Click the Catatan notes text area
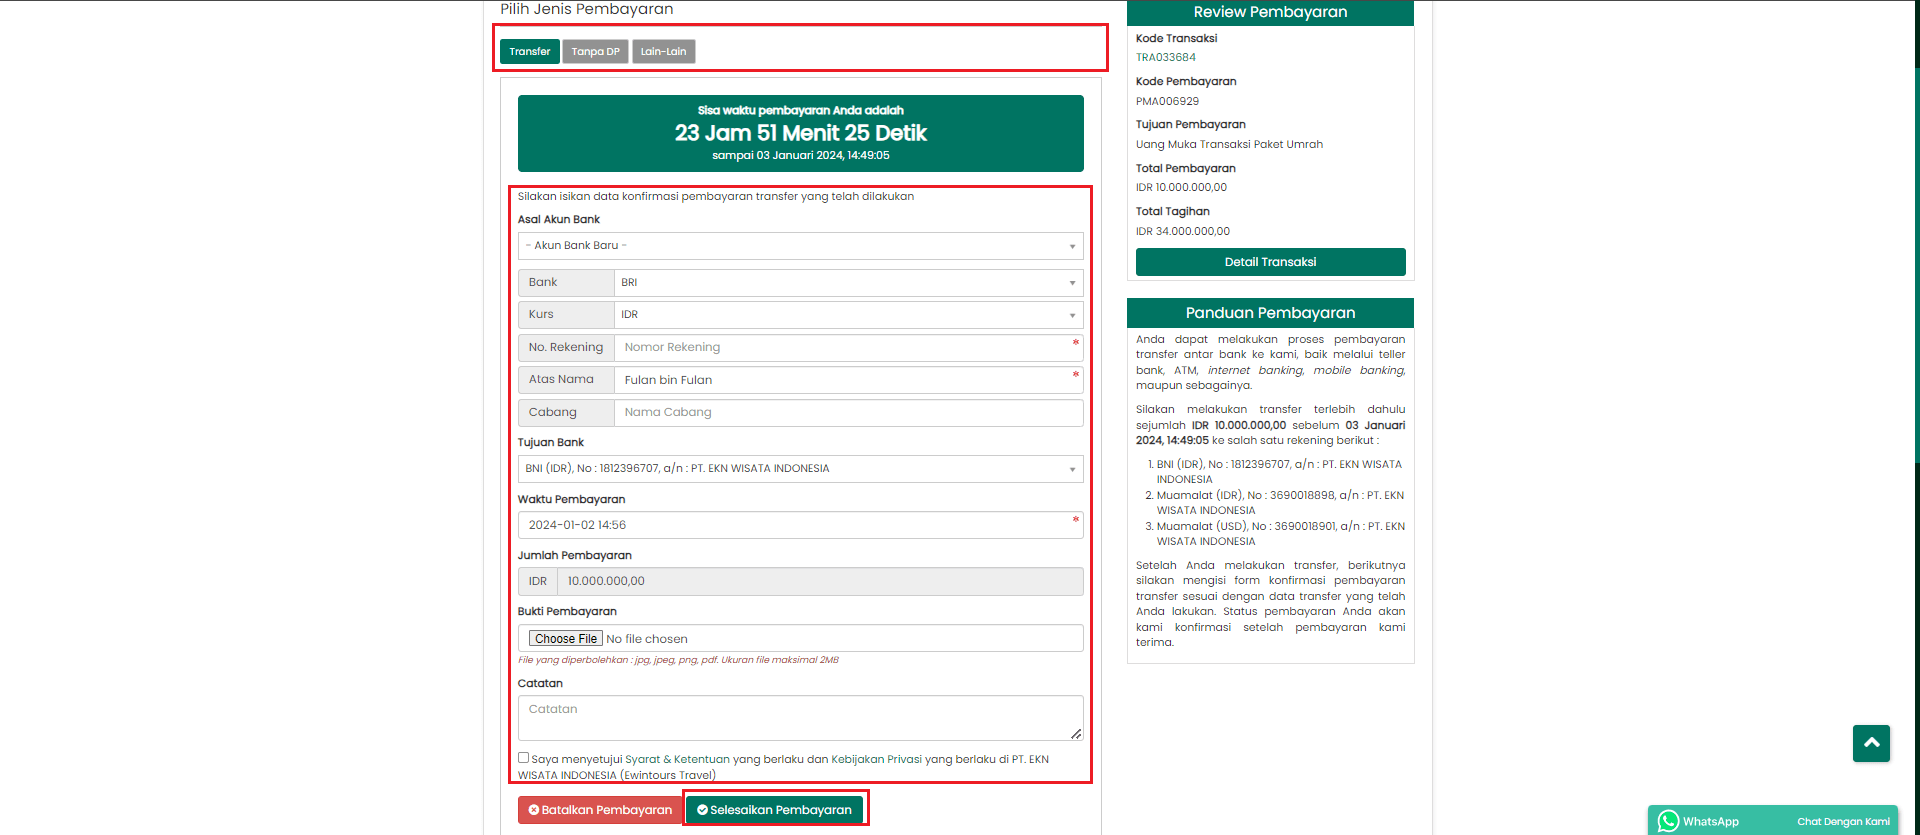Screen dimensions: 1920x835 [799, 717]
